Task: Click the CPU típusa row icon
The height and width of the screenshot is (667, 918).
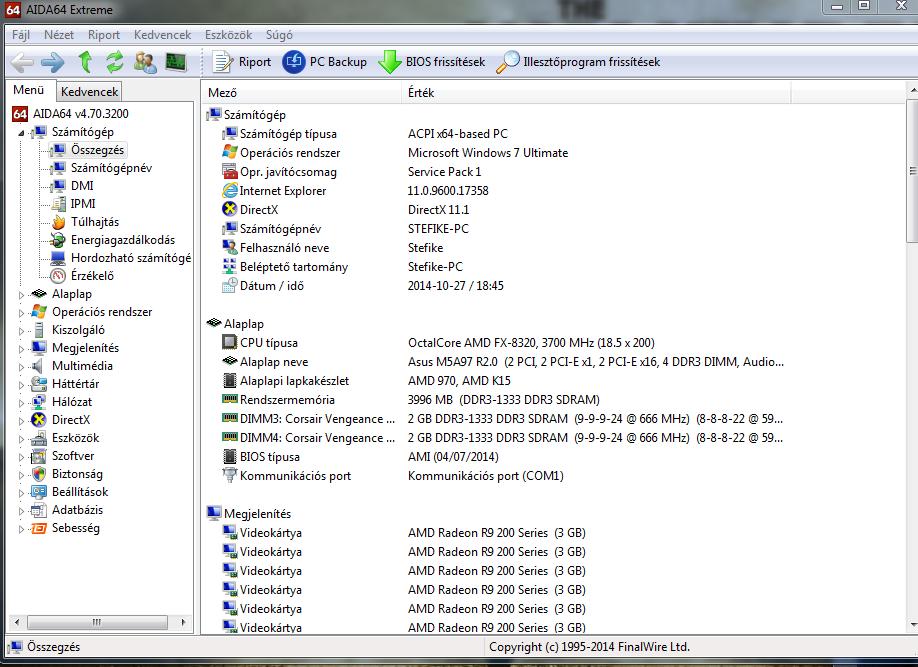Action: click(230, 343)
